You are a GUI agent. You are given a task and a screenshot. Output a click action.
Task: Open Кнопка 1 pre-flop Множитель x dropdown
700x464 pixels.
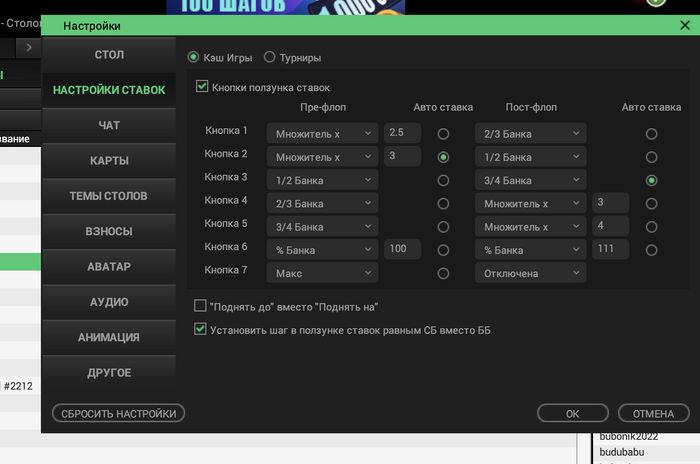click(322, 134)
